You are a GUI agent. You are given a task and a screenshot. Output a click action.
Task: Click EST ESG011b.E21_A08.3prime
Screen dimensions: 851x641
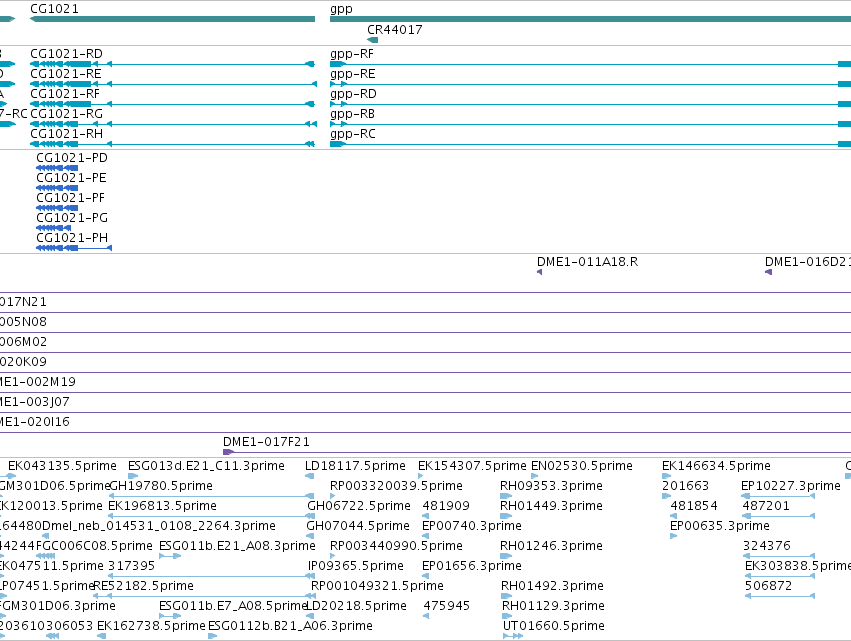pos(237,546)
